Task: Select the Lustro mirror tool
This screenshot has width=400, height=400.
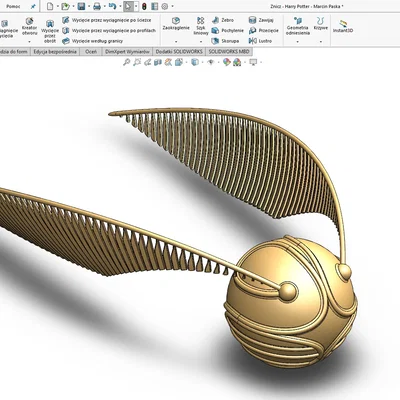Action: [x=260, y=41]
